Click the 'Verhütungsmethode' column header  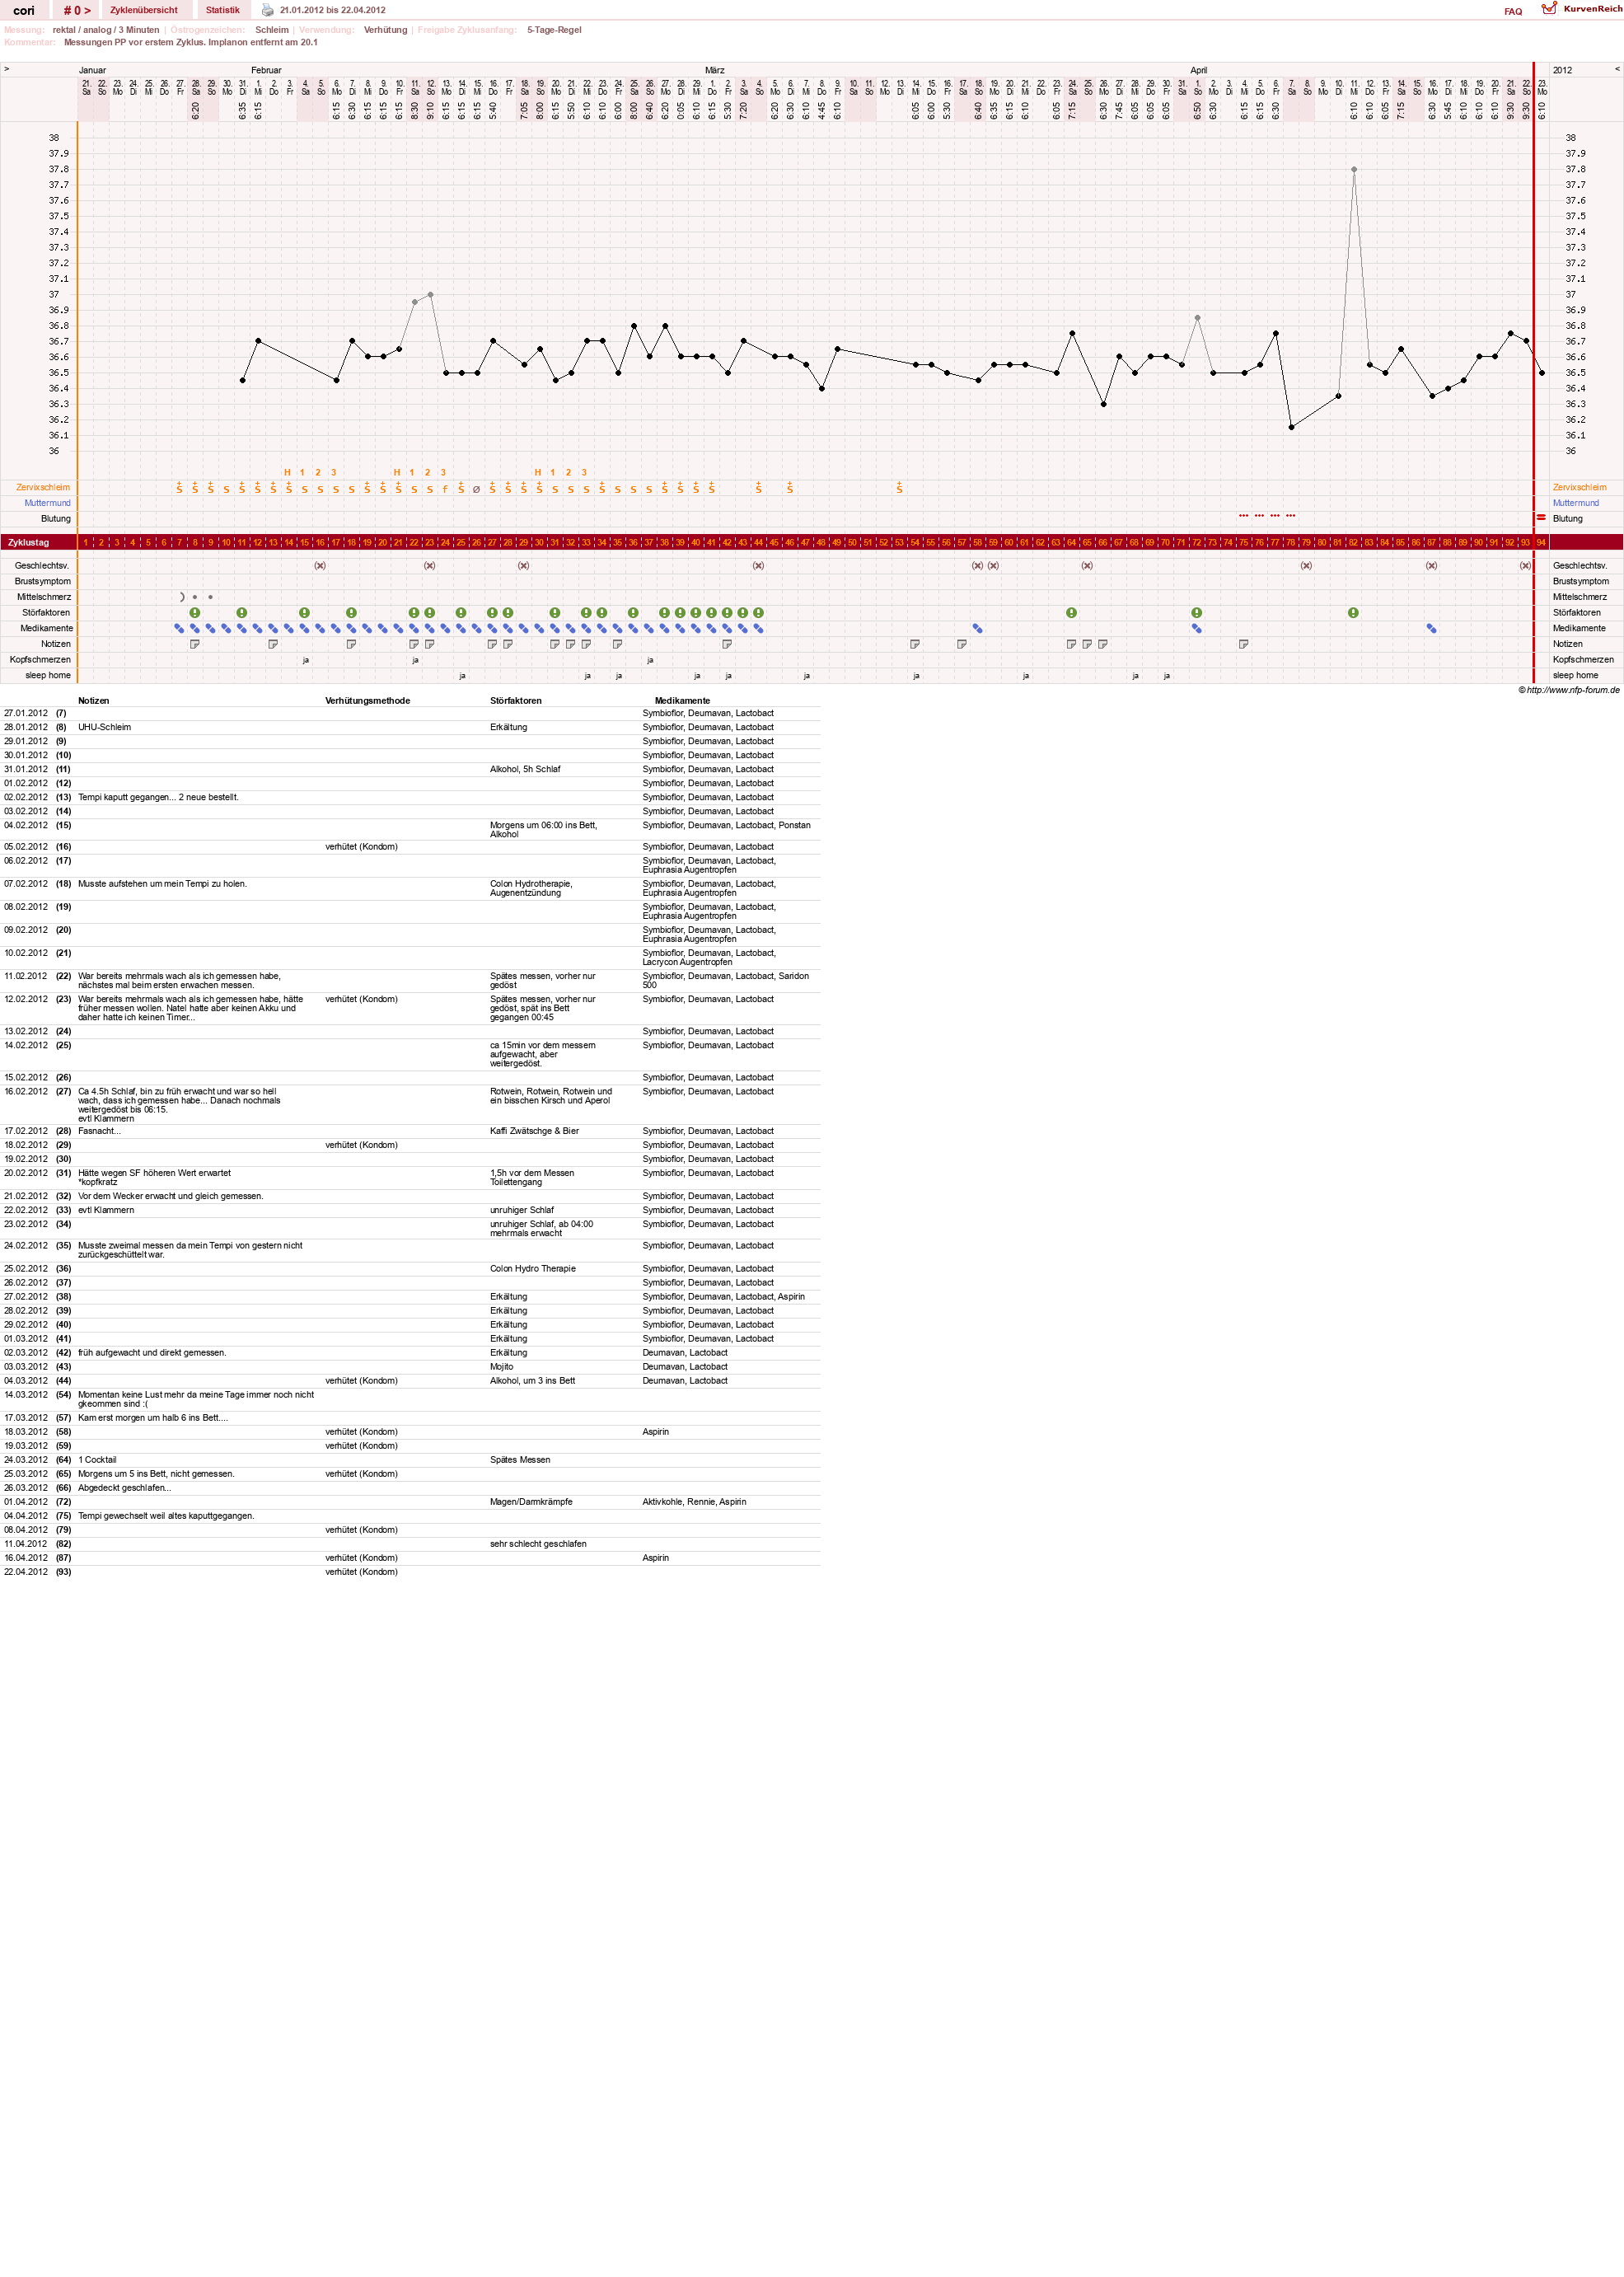point(367,700)
